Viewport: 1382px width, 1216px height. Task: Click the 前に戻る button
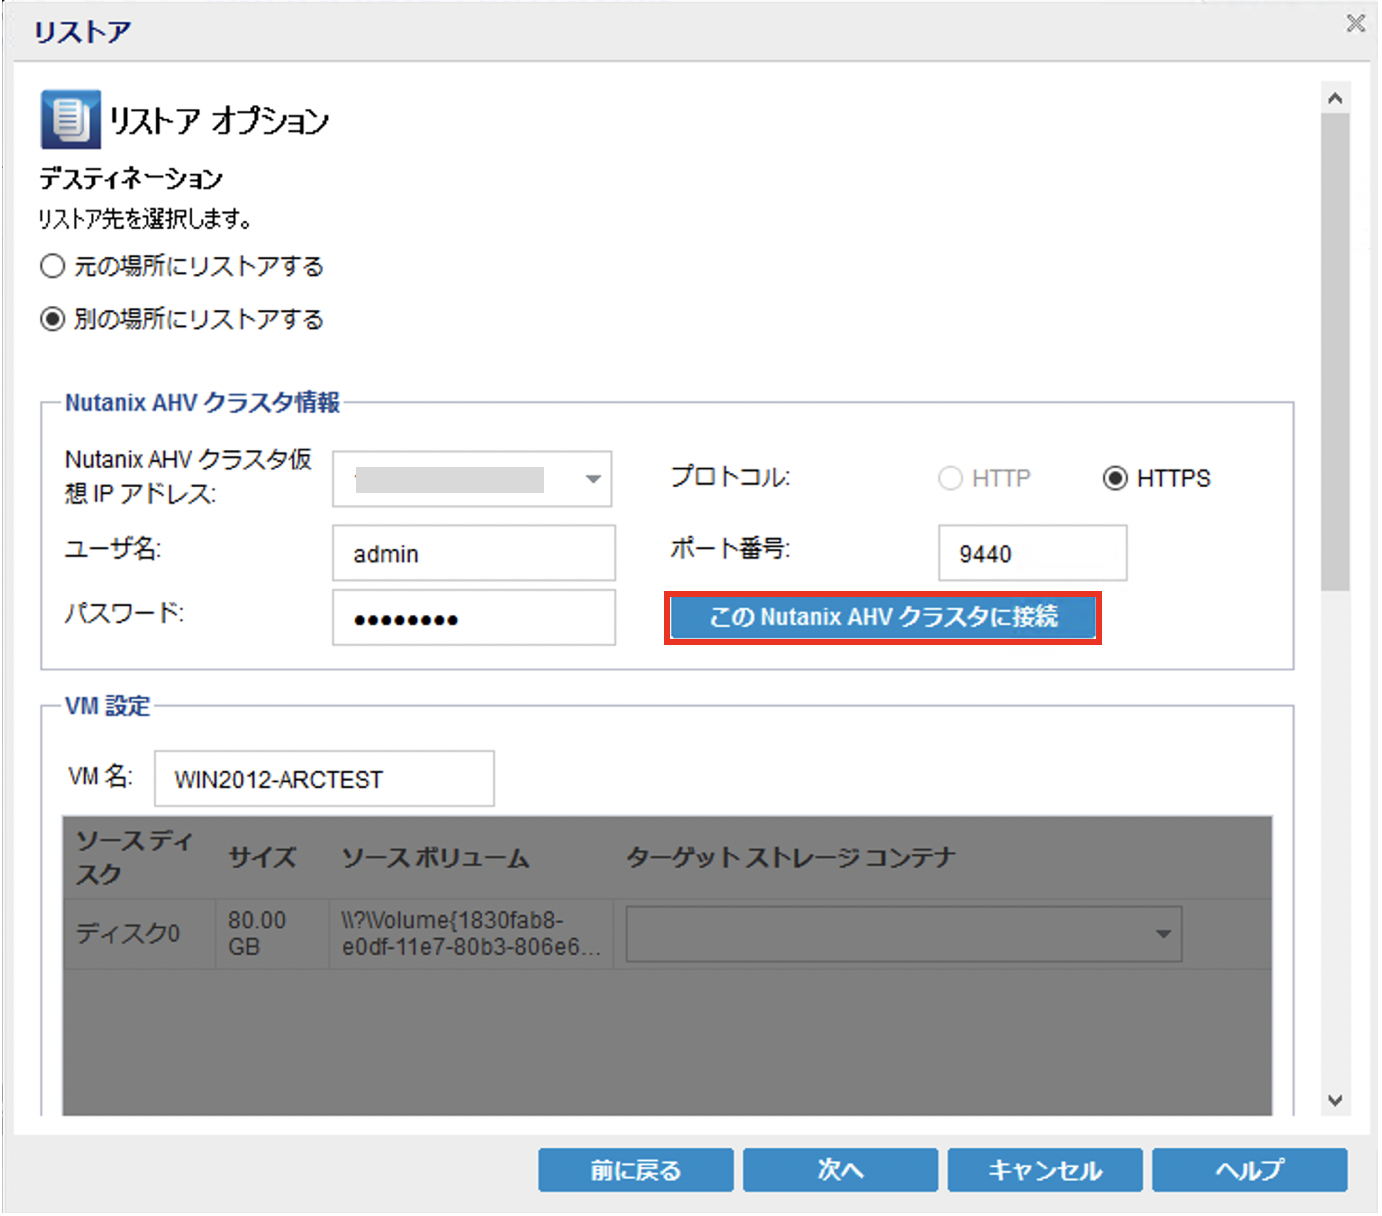[635, 1170]
